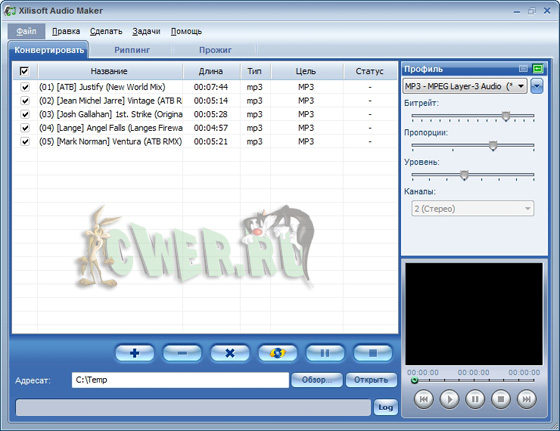This screenshot has height=431, width=560.
Task: Select the row (01) [ATB] Justify (New World Mix)
Action: click(x=205, y=87)
